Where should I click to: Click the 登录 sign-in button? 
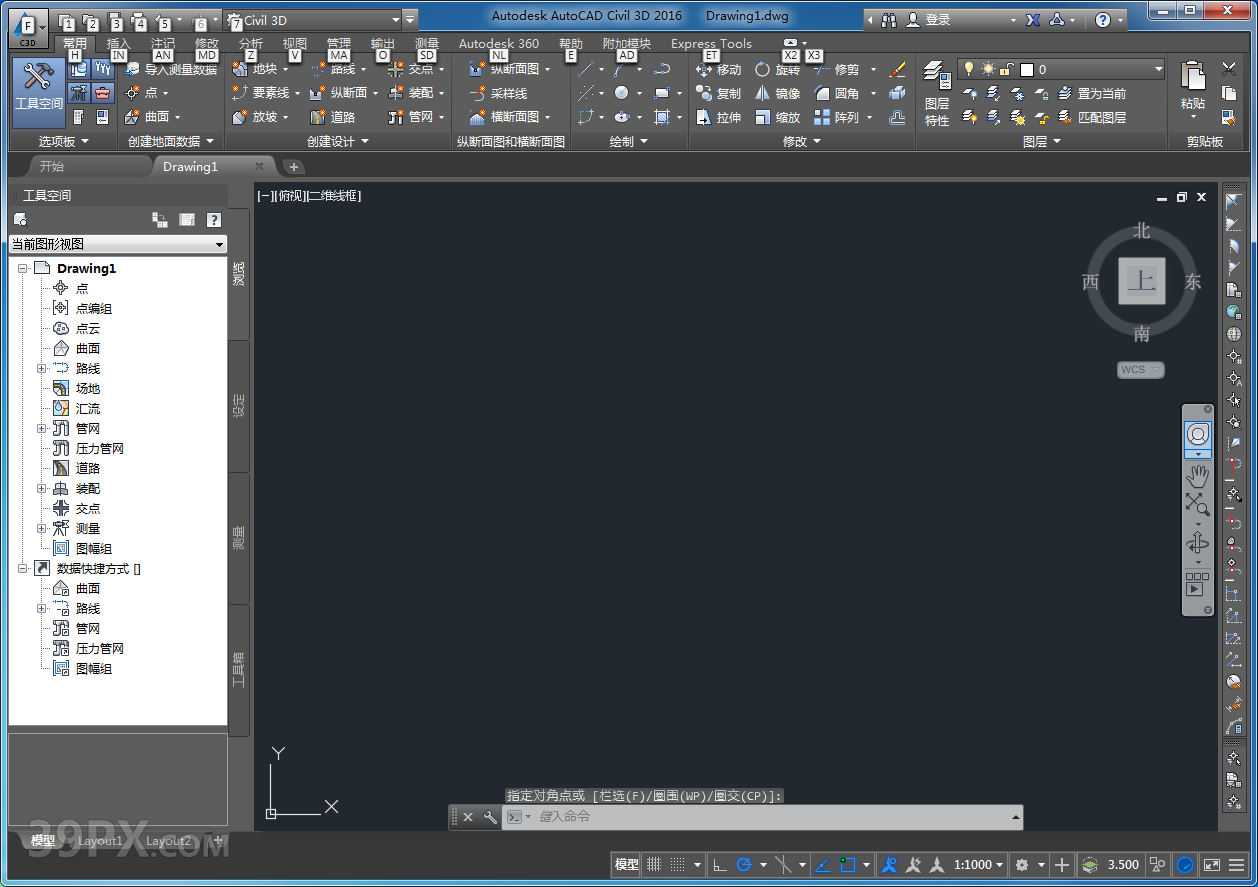click(937, 20)
